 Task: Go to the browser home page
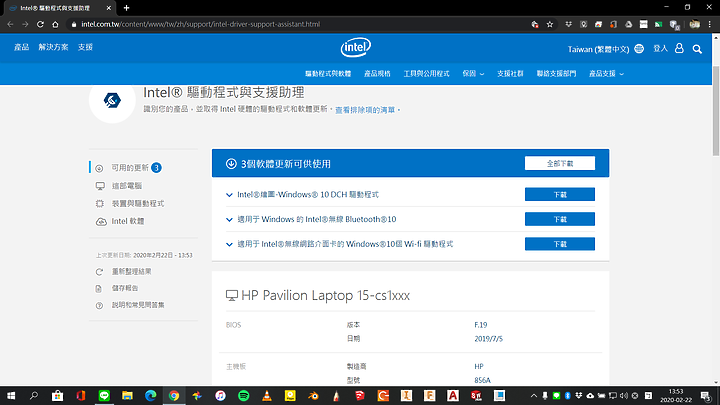pyautogui.click(x=55, y=24)
